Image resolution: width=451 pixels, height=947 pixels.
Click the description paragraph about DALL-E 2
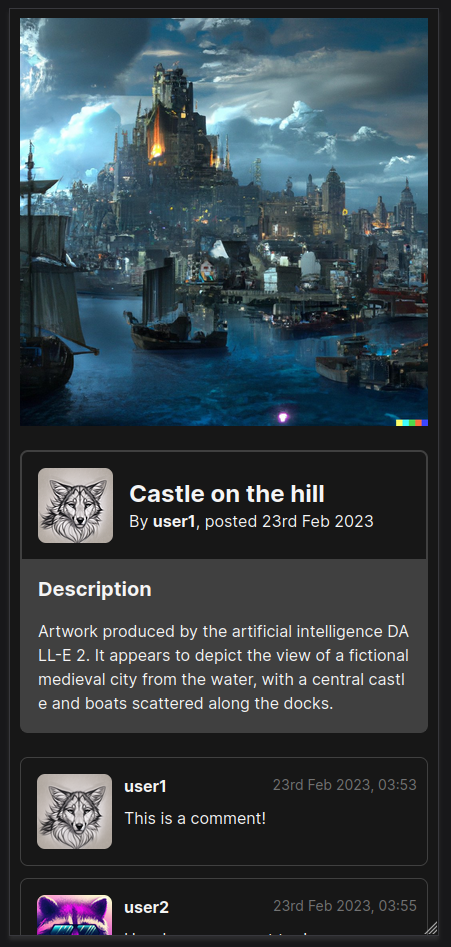[224, 667]
